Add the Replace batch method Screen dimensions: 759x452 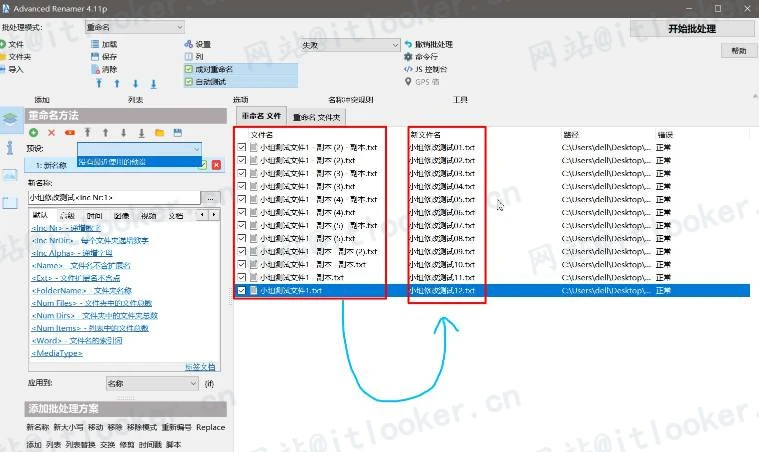[x=211, y=427]
